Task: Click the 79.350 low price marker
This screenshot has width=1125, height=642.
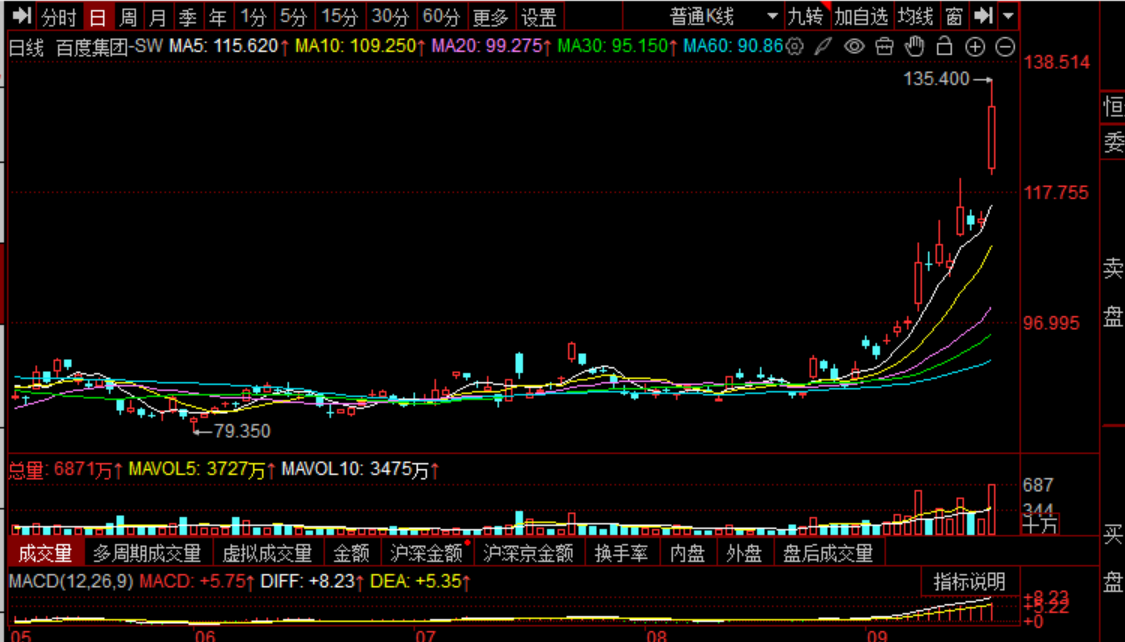Action: [x=242, y=431]
